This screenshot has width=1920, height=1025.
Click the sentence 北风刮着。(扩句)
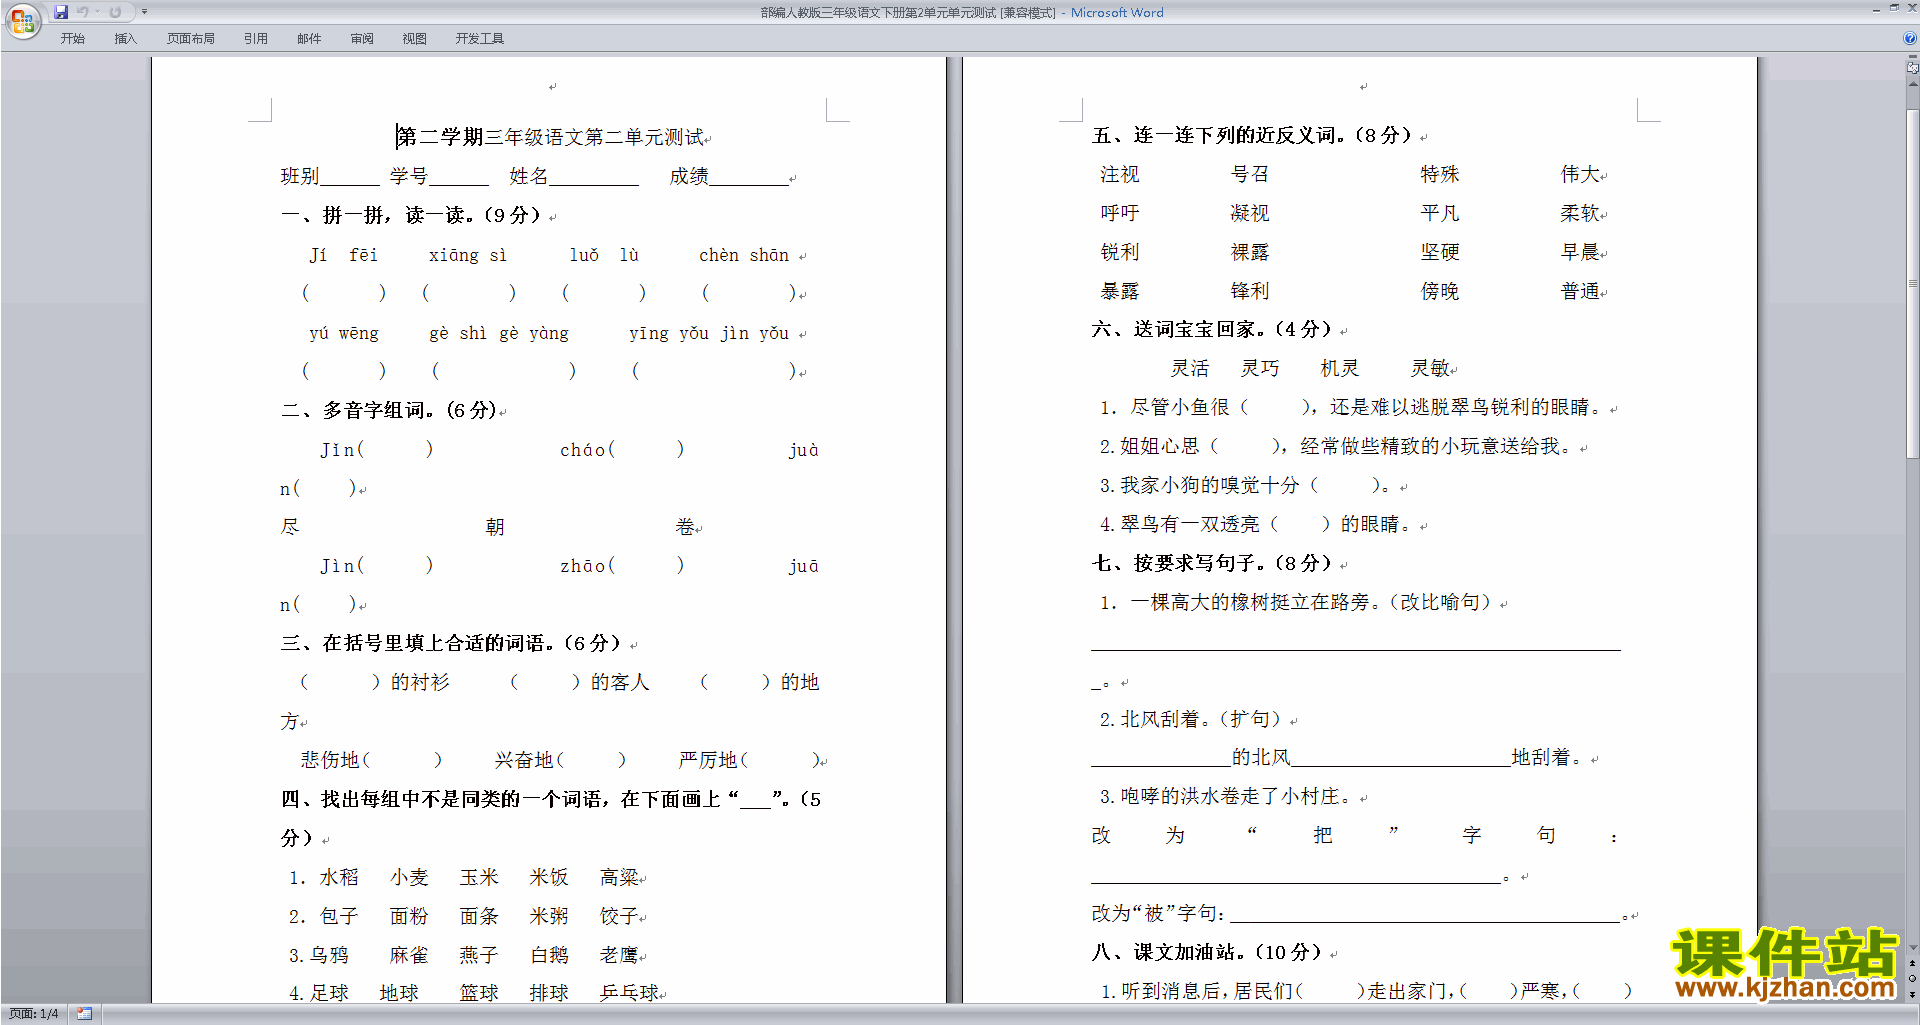(x=1190, y=719)
